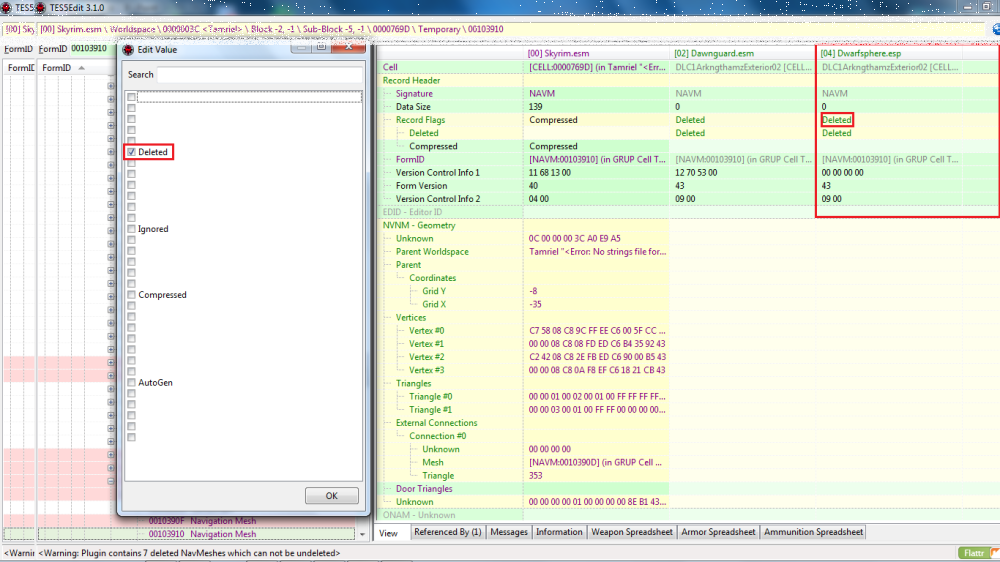The width and height of the screenshot is (1000, 562).
Task: Open the Ammunition Spreadsheet tab
Action: tap(813, 532)
